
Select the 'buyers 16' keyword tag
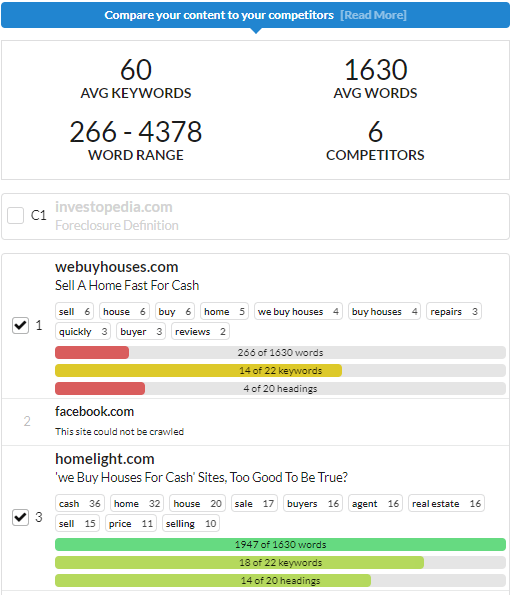pyautogui.click(x=313, y=504)
